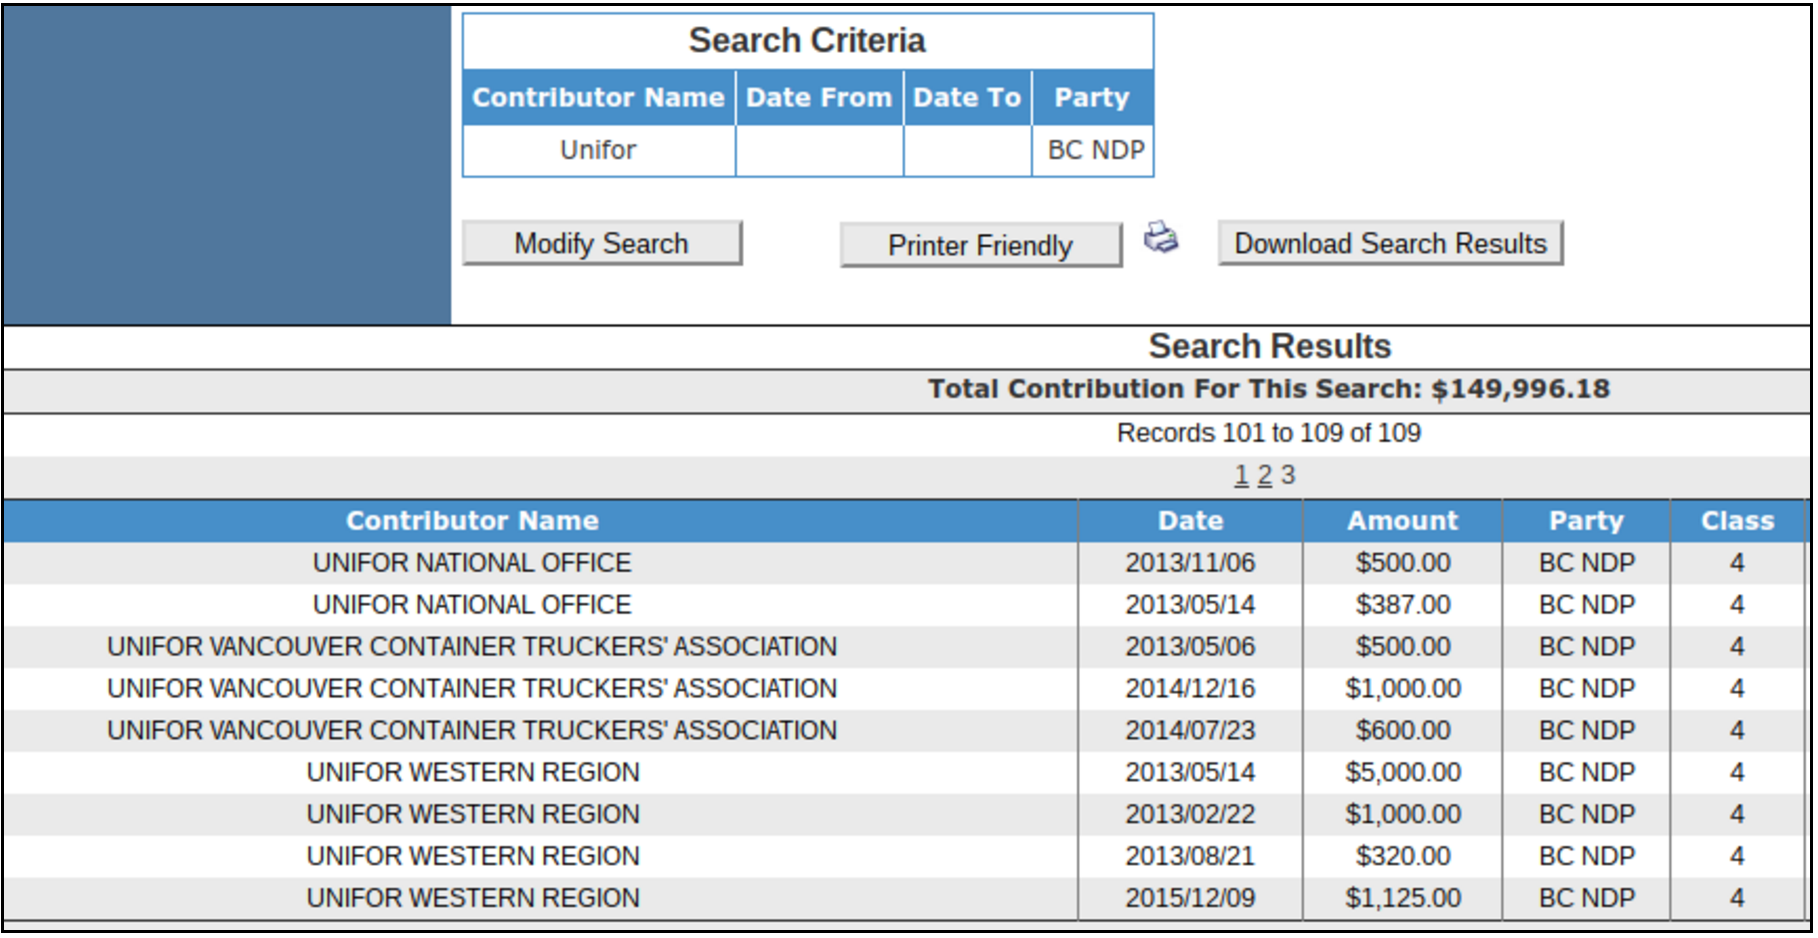Select the $1,125.00 amount
Viewport: 1818px width, 938px height.
(x=1403, y=899)
